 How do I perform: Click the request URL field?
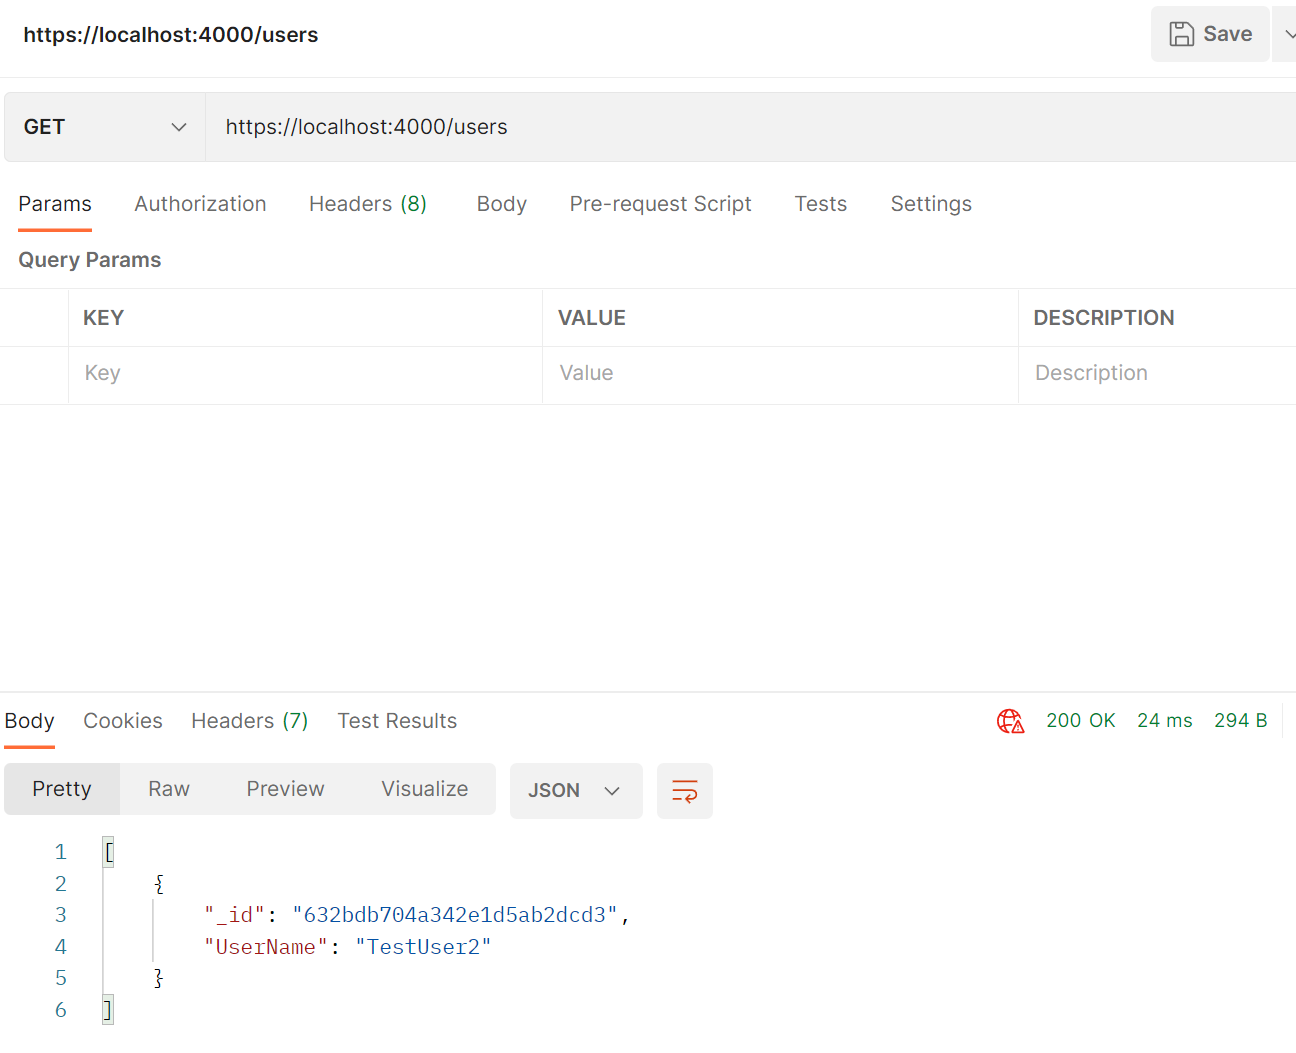(750, 127)
